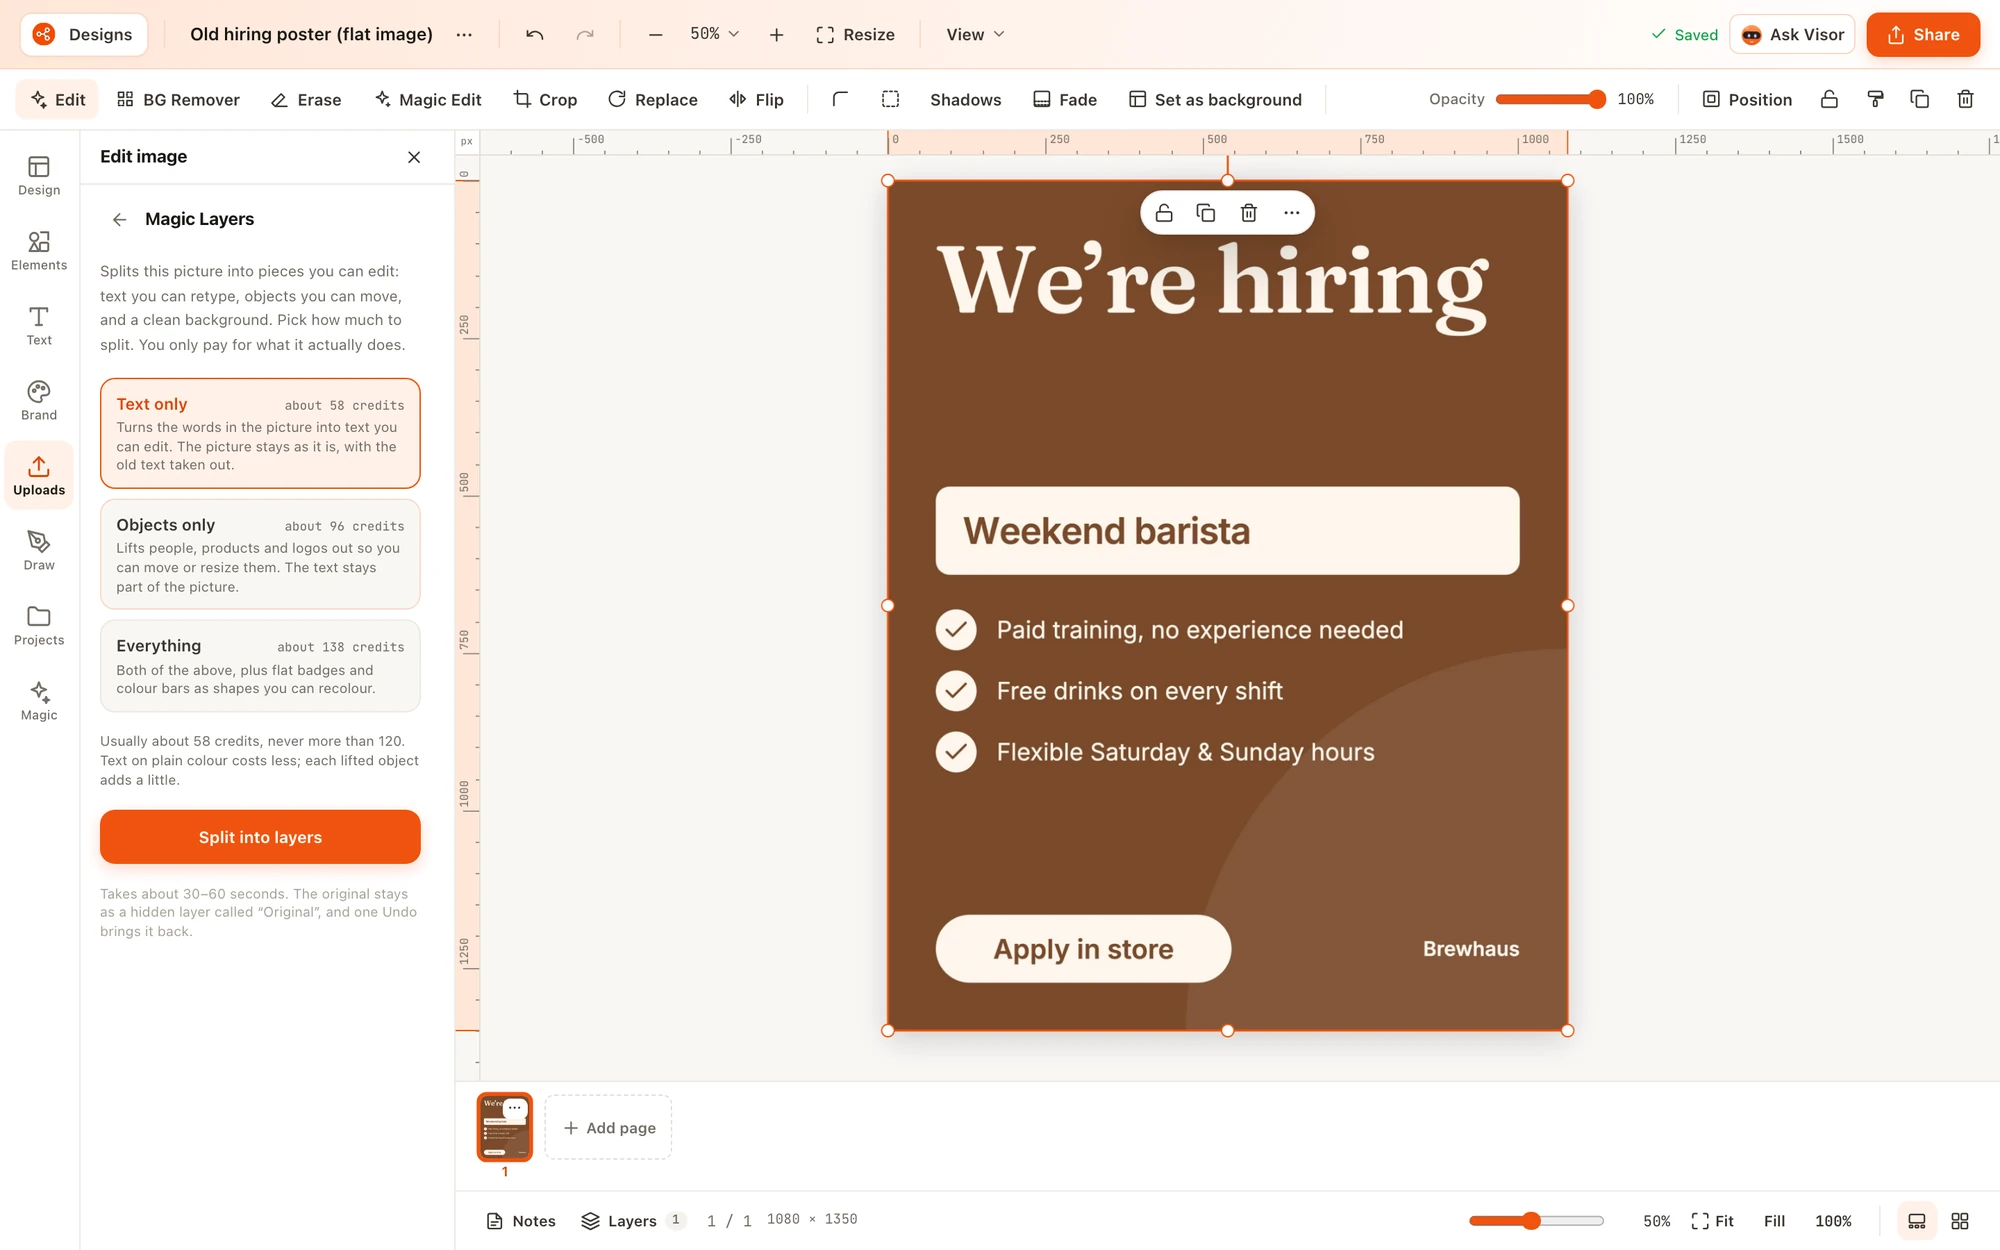Close the Edit image panel

tap(414, 157)
